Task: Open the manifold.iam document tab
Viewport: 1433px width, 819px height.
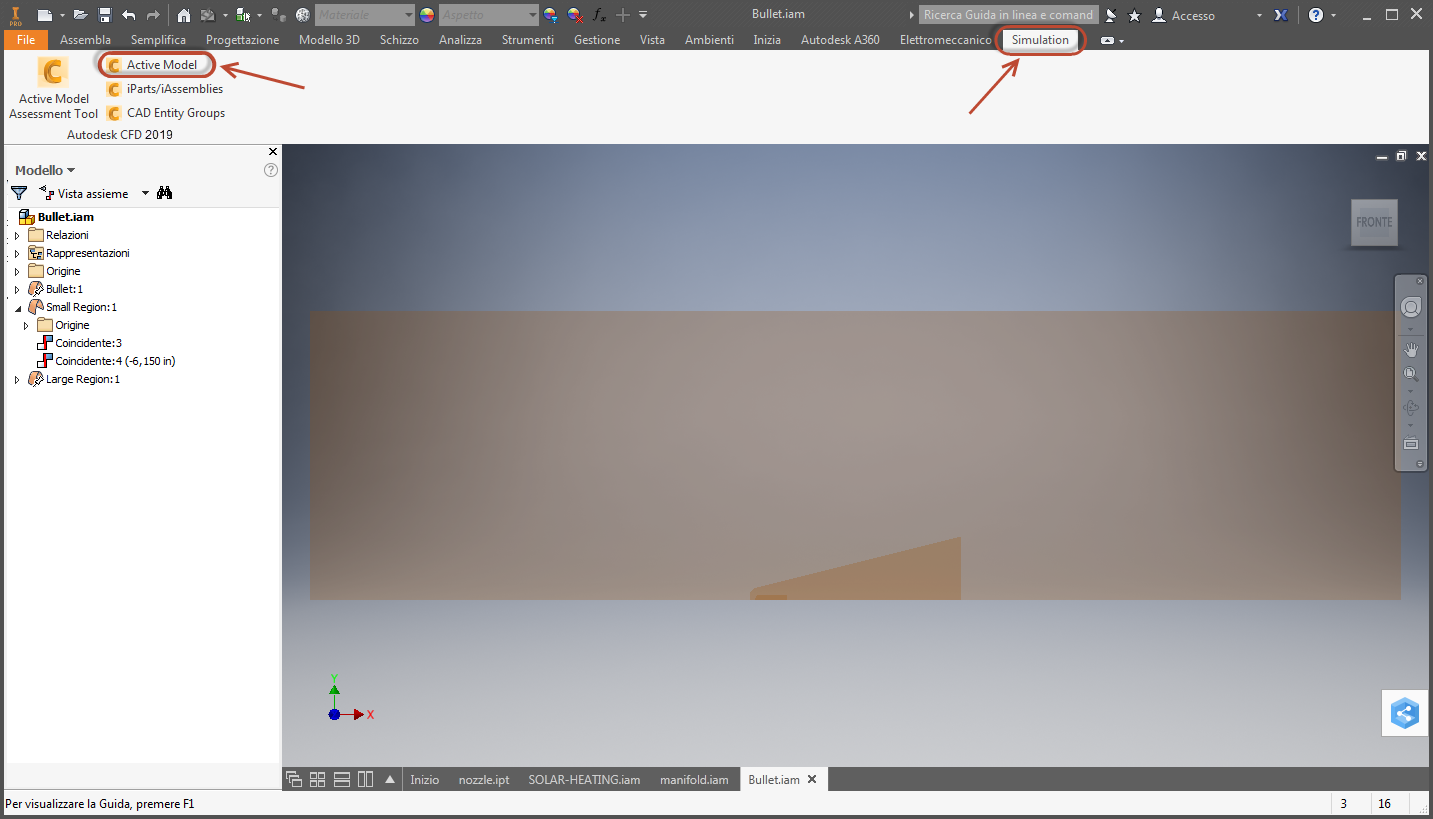Action: 694,779
